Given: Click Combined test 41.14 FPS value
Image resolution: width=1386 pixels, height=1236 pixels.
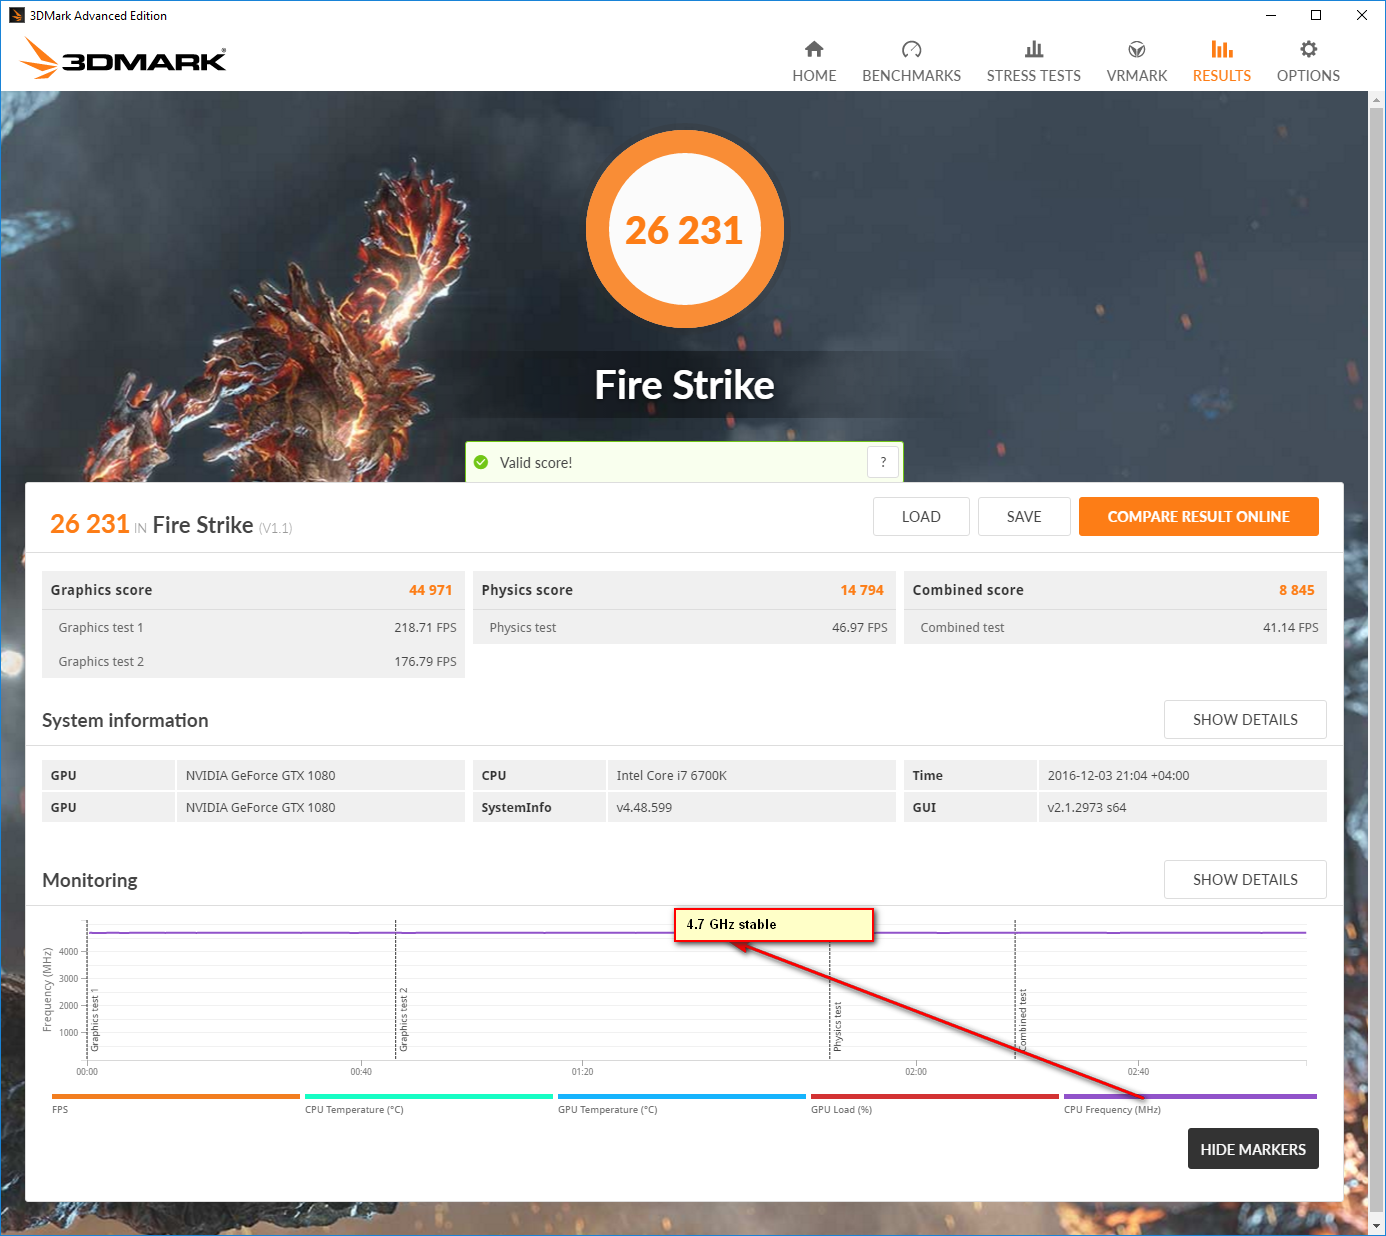Looking at the screenshot, I should click(1291, 628).
